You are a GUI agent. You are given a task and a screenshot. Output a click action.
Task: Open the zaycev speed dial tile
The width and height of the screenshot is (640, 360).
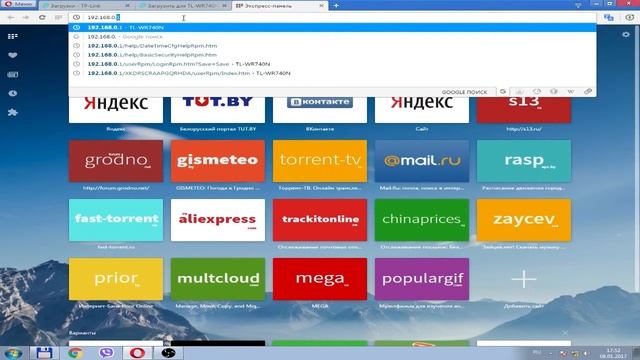click(x=524, y=220)
